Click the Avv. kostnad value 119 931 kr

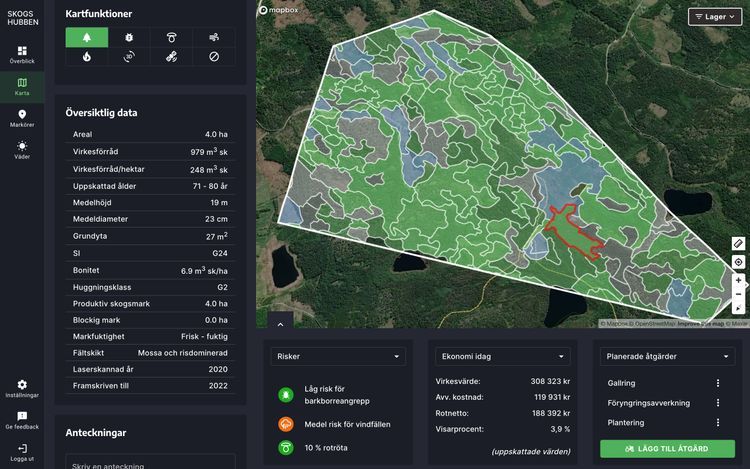[x=552, y=397]
